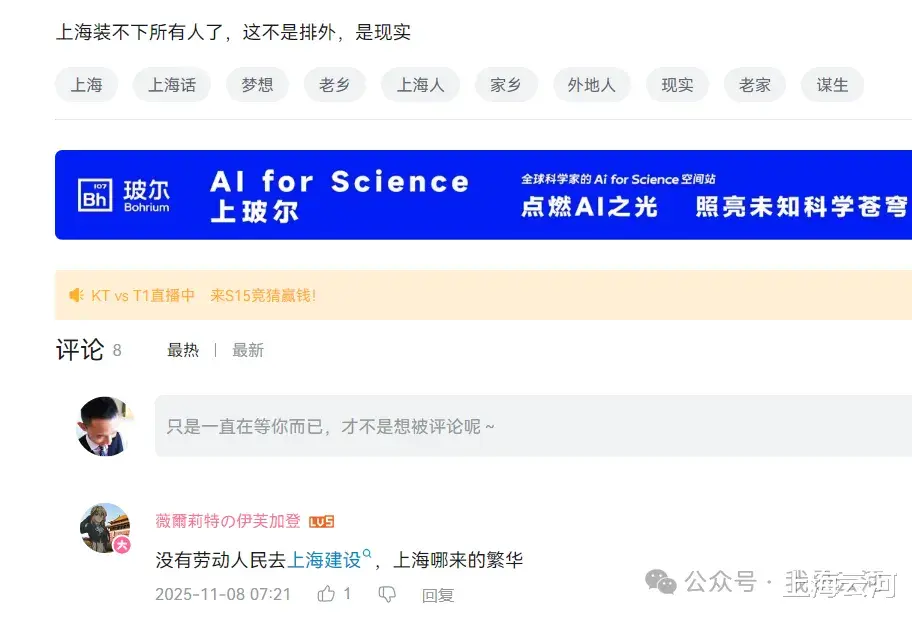This screenshot has width=912, height=617.
Task: Select the 梦想 tag
Action: tap(257, 85)
